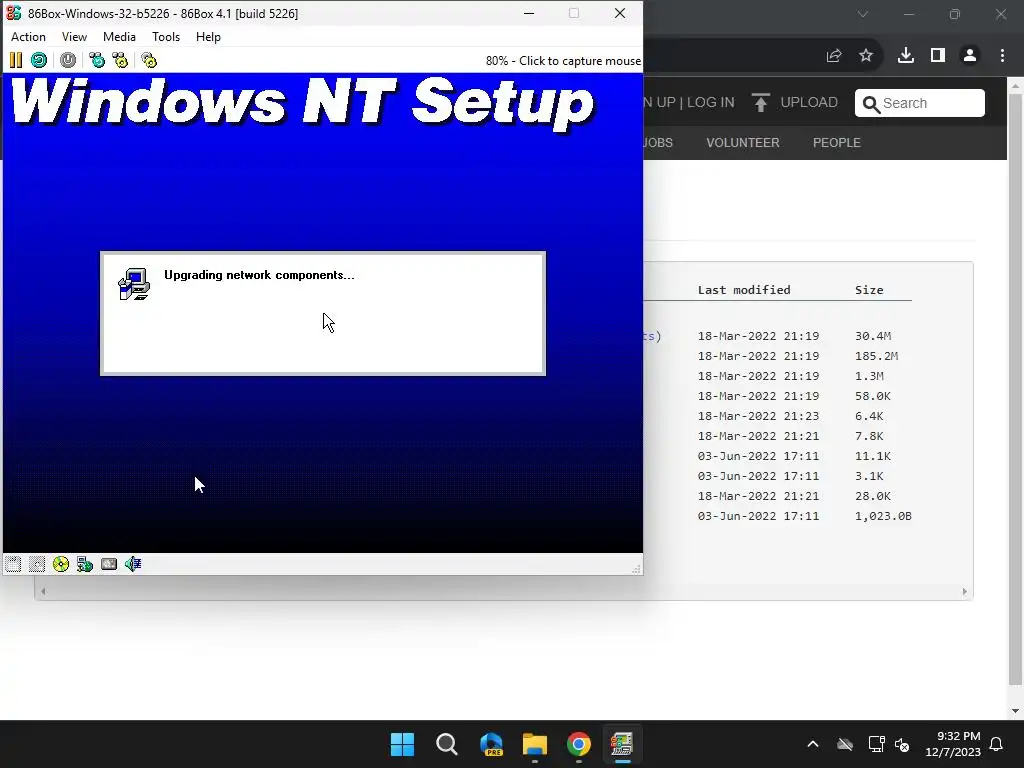Click the second floppy drive status icon
The width and height of the screenshot is (1024, 768).
(x=37, y=564)
